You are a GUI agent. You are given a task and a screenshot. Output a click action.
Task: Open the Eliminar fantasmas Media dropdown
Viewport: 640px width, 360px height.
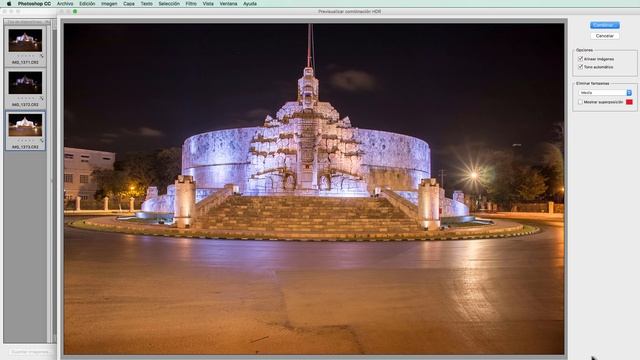[605, 93]
